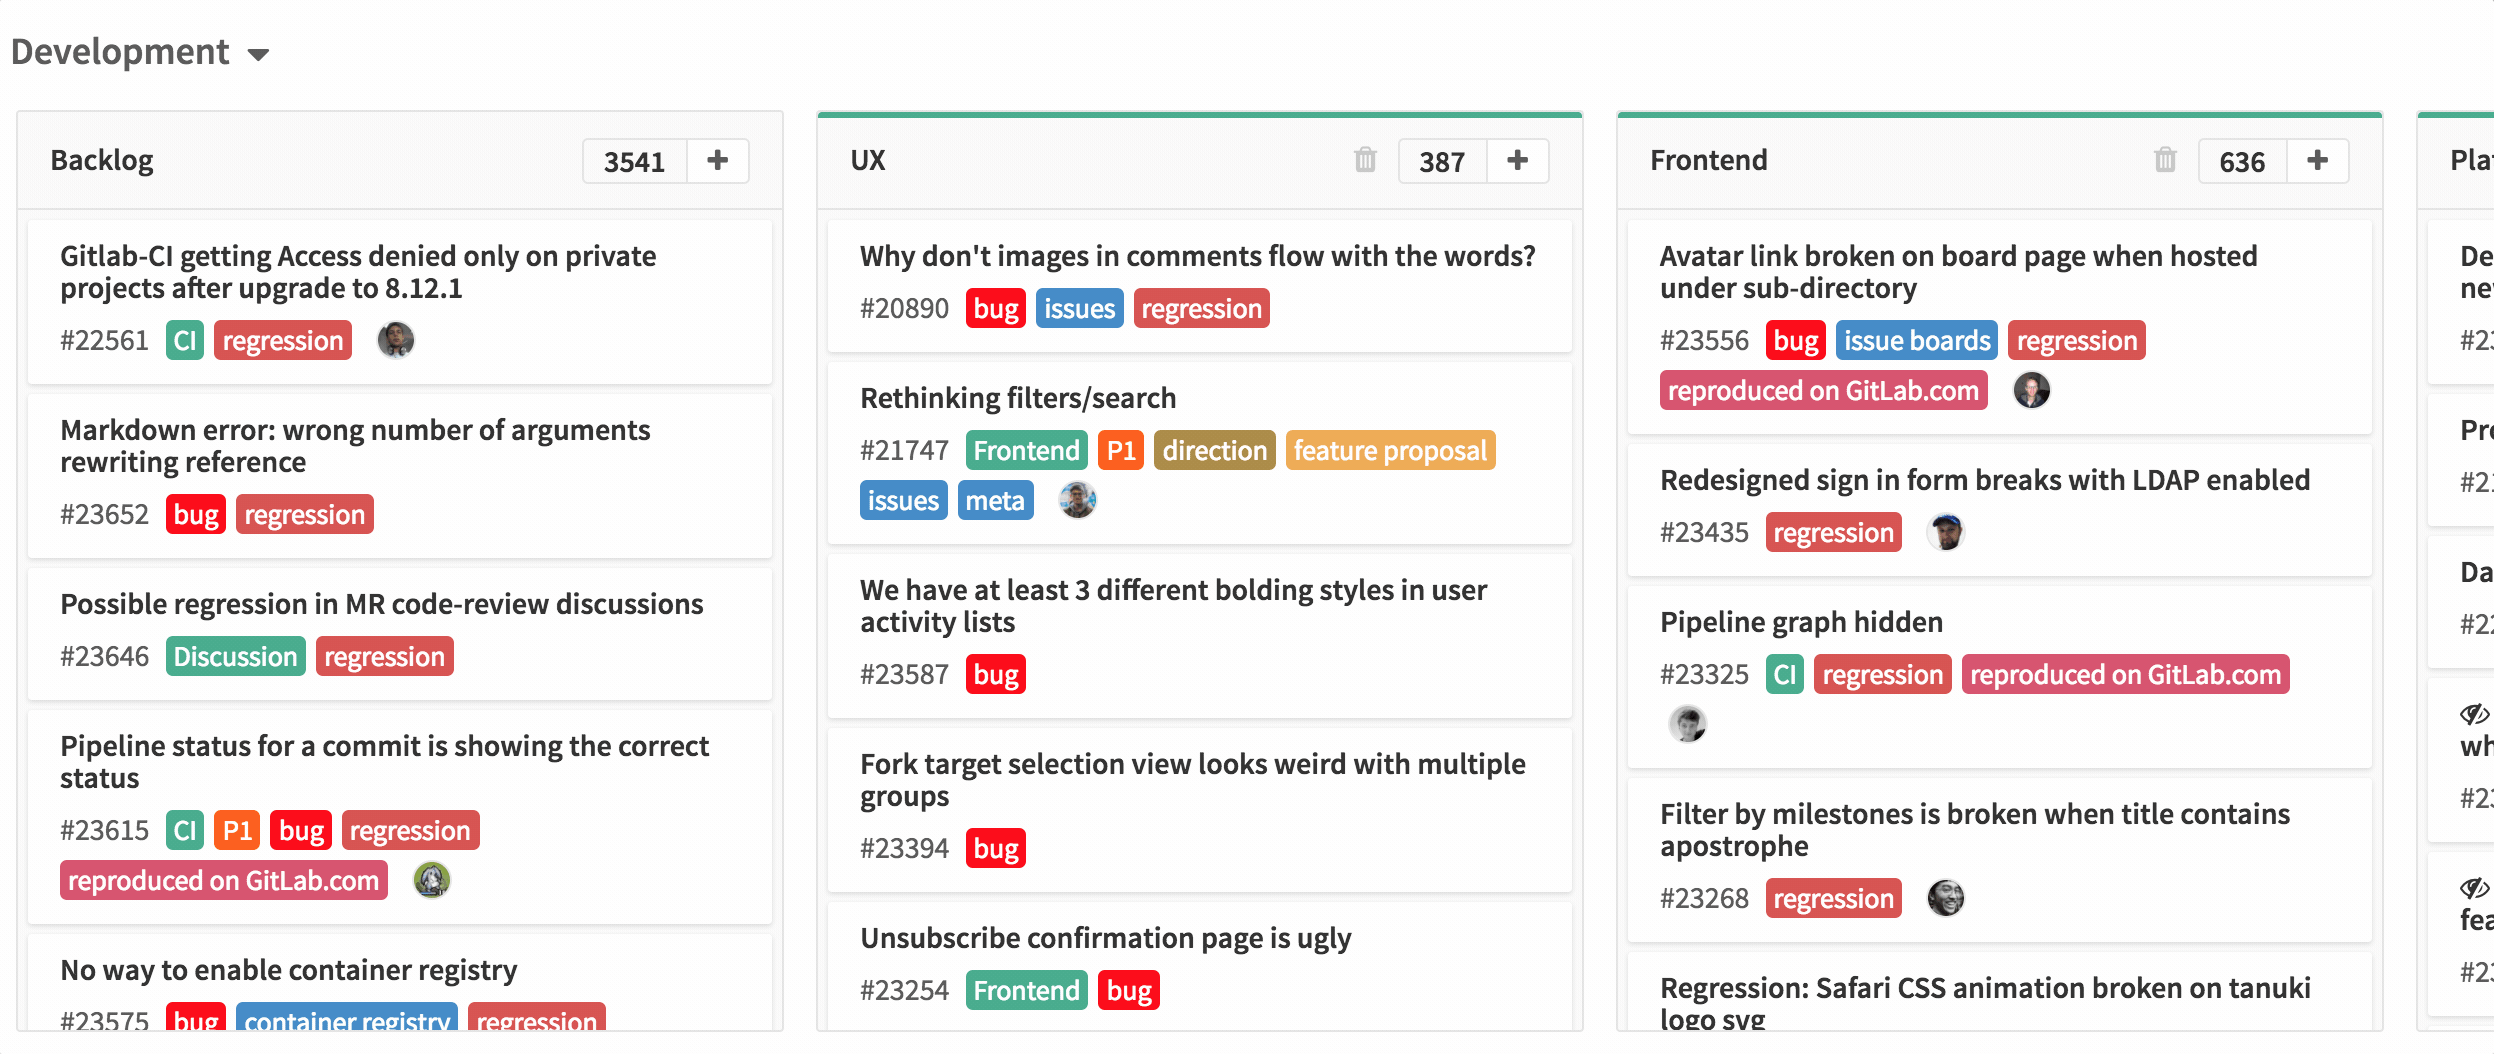Open issue 'Unsubscribe confirmation page is ugly'
Viewport: 2494px width, 1054px height.
[1105, 938]
